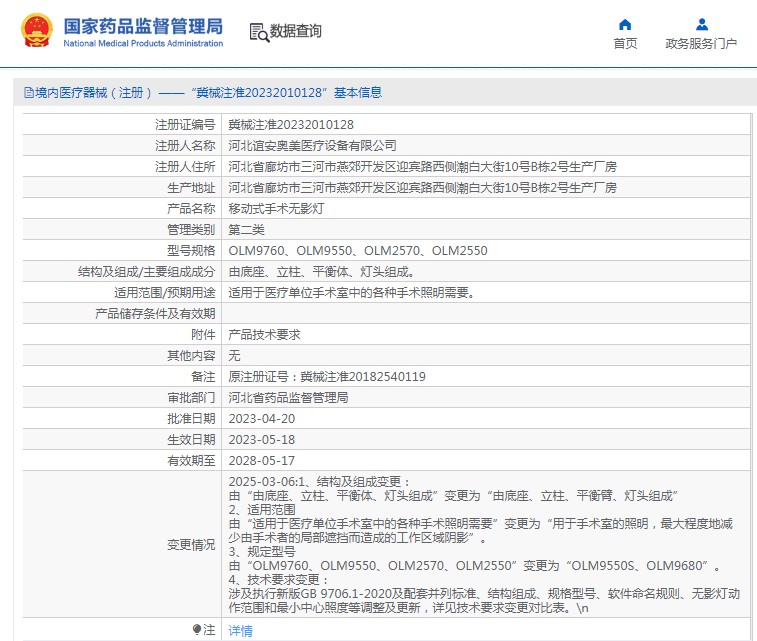Click the 数据查询 label

(295, 31)
